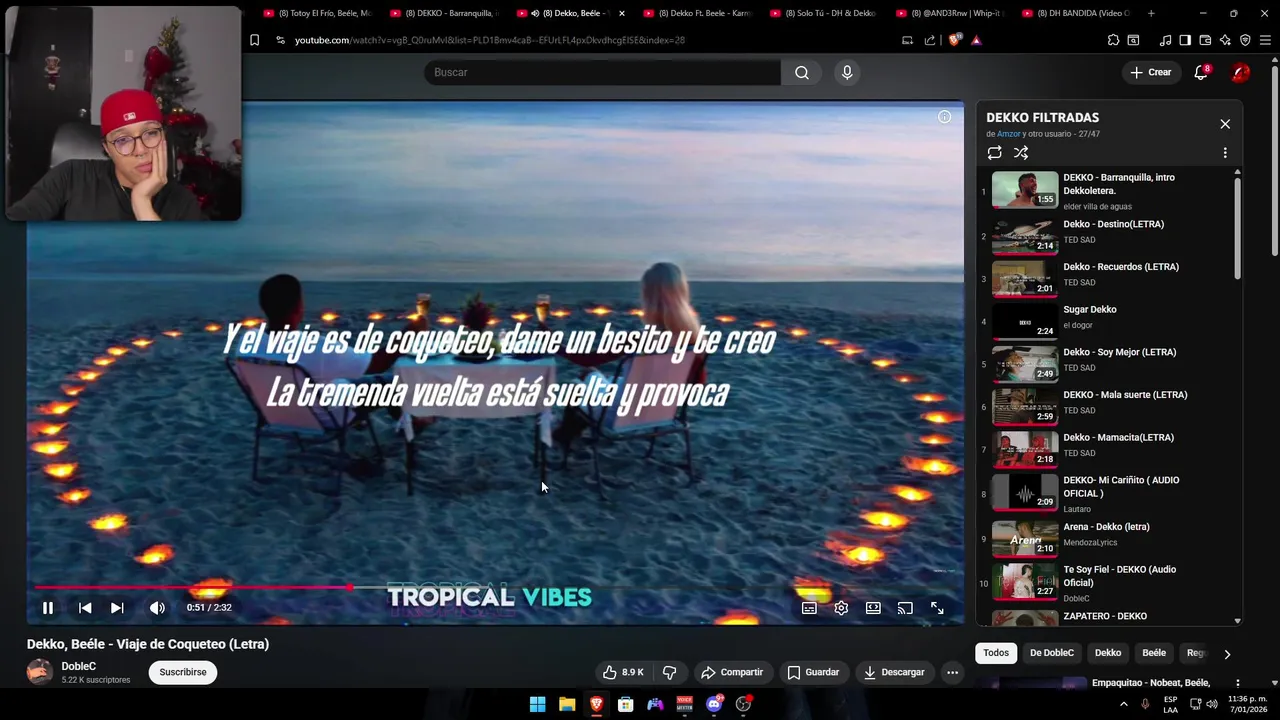The image size is (1280, 720).
Task: Open player settings gear
Action: (x=841, y=608)
